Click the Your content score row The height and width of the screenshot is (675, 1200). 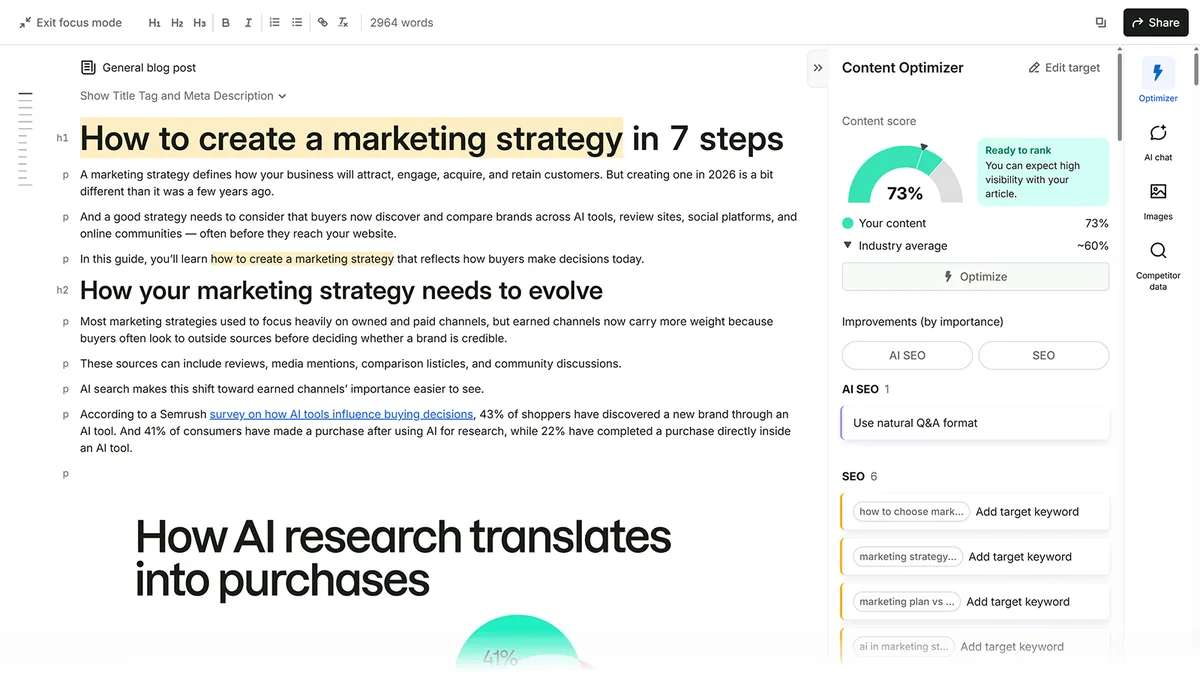click(x=975, y=223)
